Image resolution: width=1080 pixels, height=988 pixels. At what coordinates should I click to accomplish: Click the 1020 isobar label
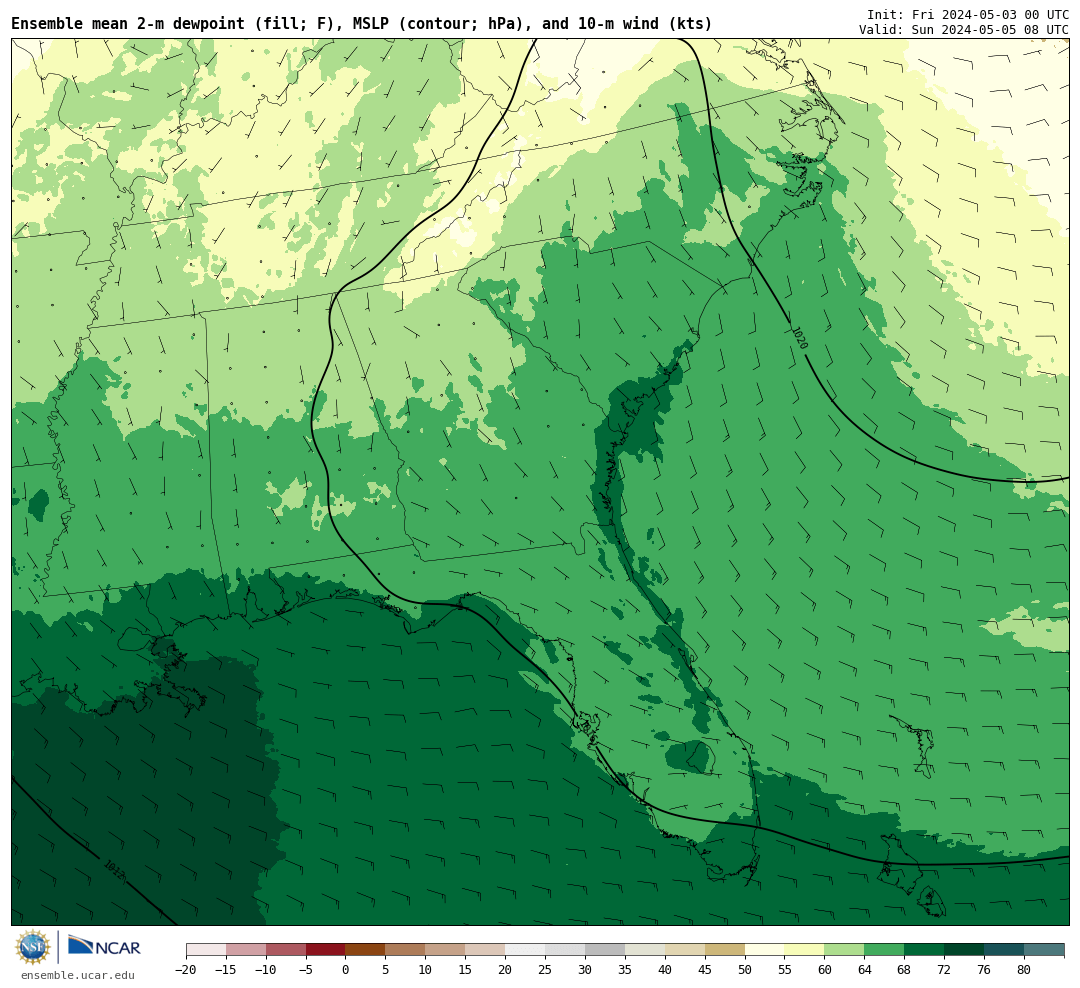(x=799, y=338)
